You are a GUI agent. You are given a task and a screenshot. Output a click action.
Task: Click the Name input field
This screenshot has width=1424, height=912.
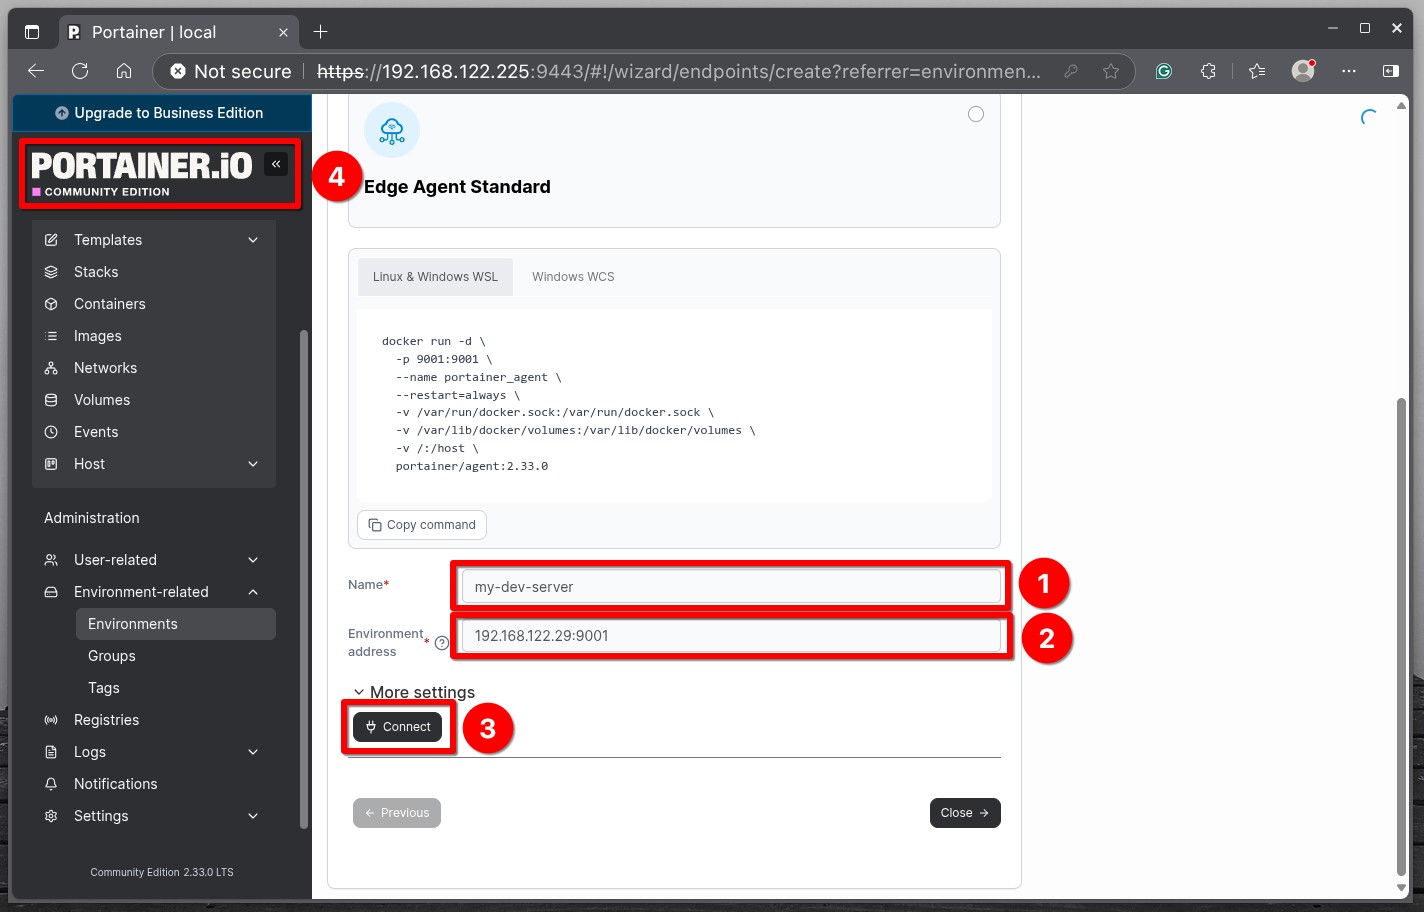click(x=731, y=586)
